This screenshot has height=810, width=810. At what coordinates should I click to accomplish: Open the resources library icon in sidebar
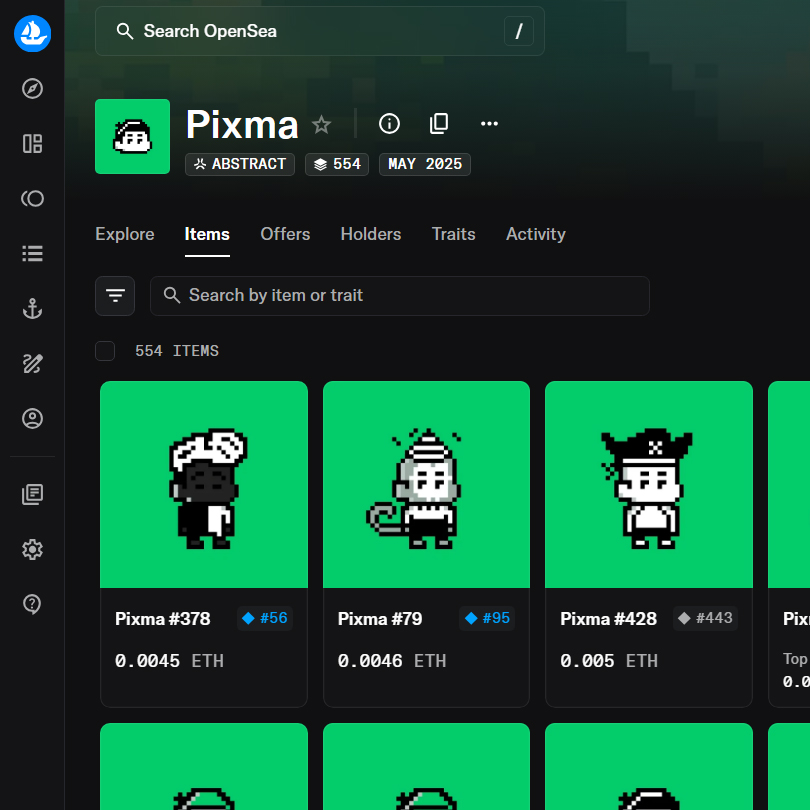pos(32,494)
